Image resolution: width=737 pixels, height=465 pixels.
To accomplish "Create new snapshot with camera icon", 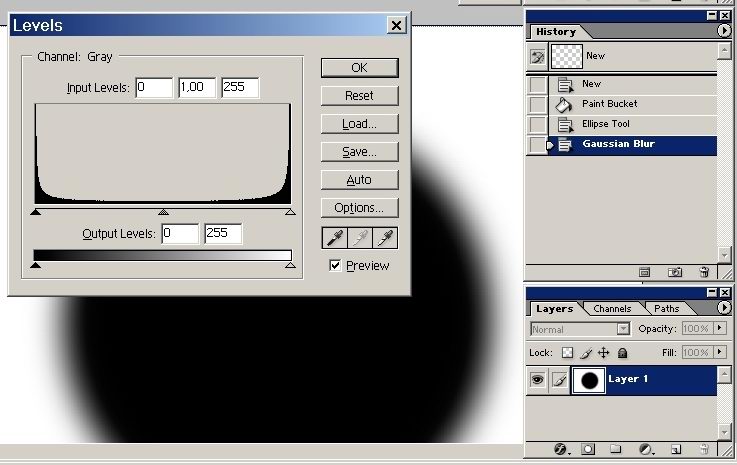I will (674, 272).
